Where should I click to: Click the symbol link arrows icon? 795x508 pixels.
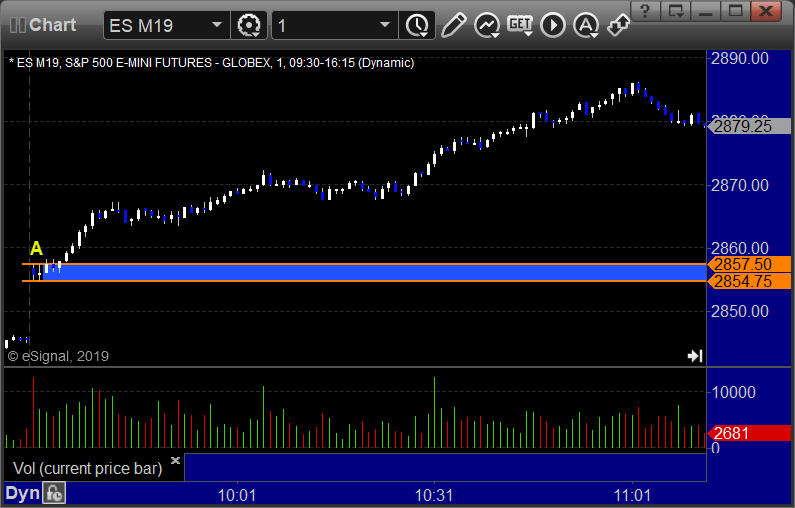point(619,25)
